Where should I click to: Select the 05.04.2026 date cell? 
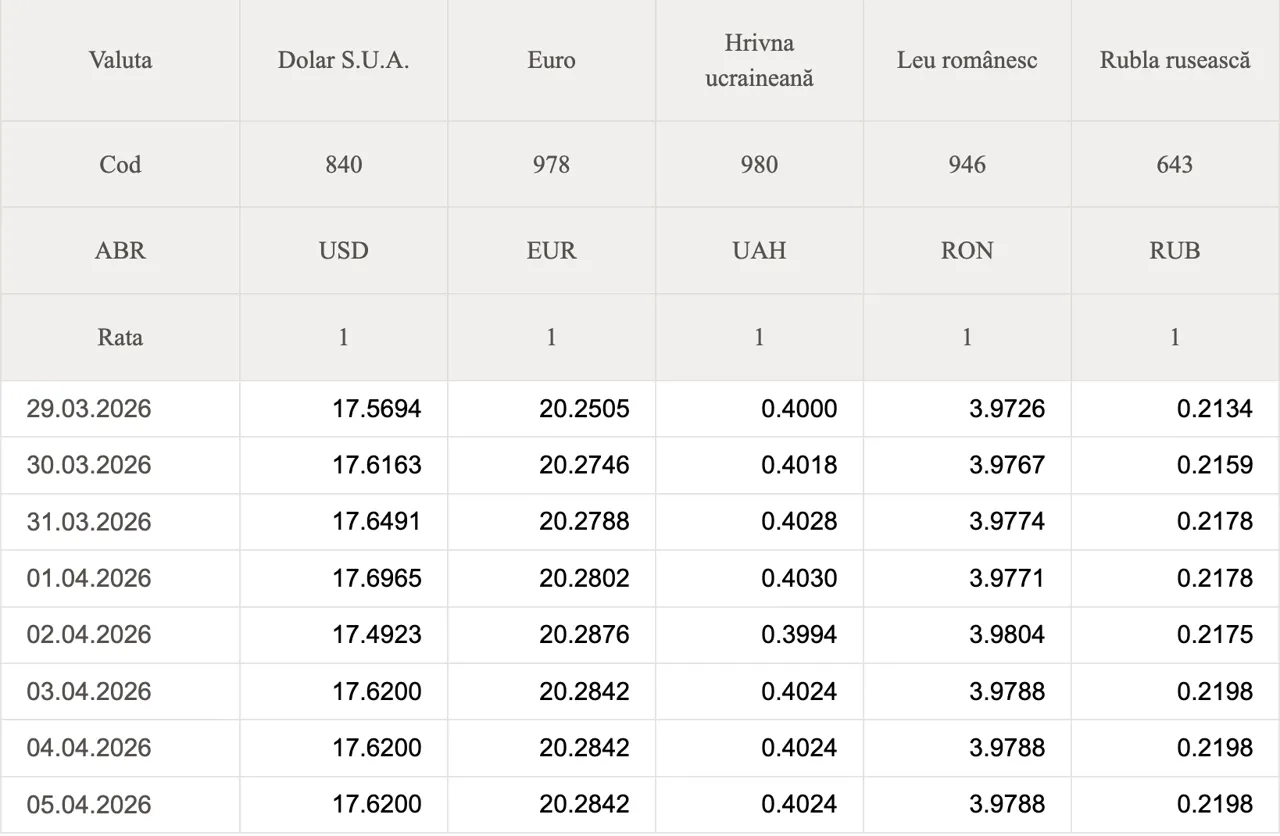click(x=89, y=805)
